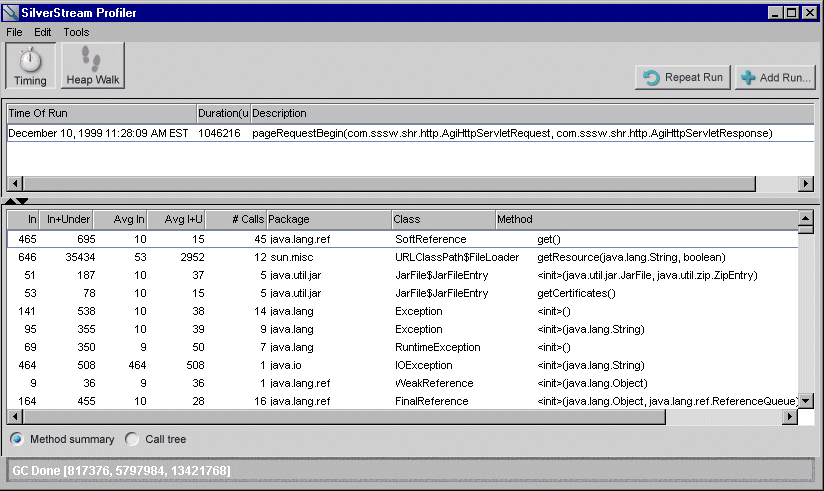
Task: Sort runs by Time Of Run column
Action: click(x=101, y=113)
